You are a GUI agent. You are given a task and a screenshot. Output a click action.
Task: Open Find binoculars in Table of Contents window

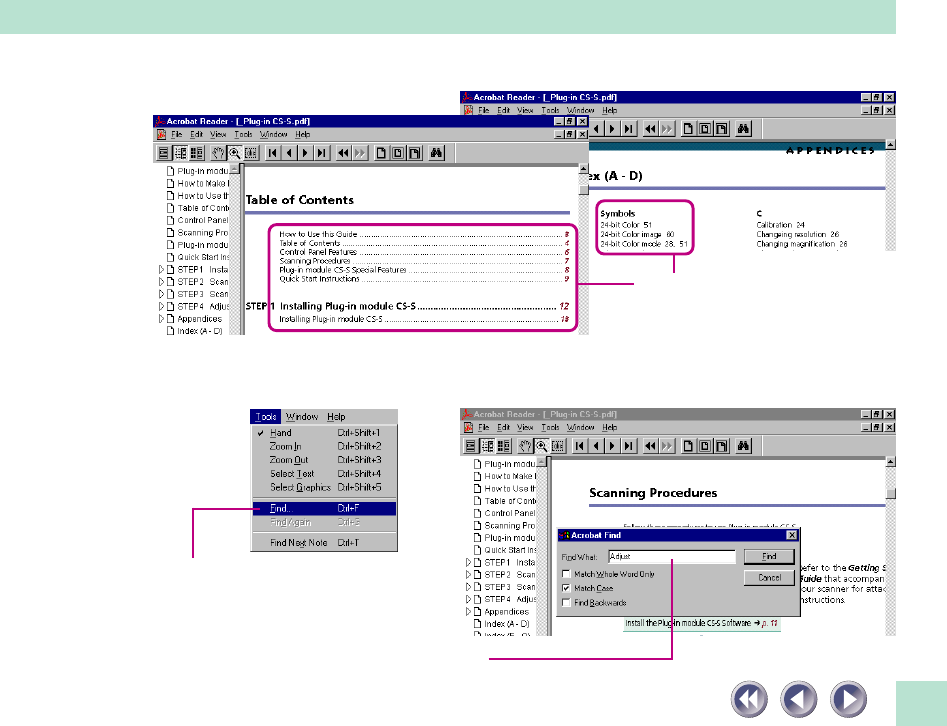(x=436, y=153)
